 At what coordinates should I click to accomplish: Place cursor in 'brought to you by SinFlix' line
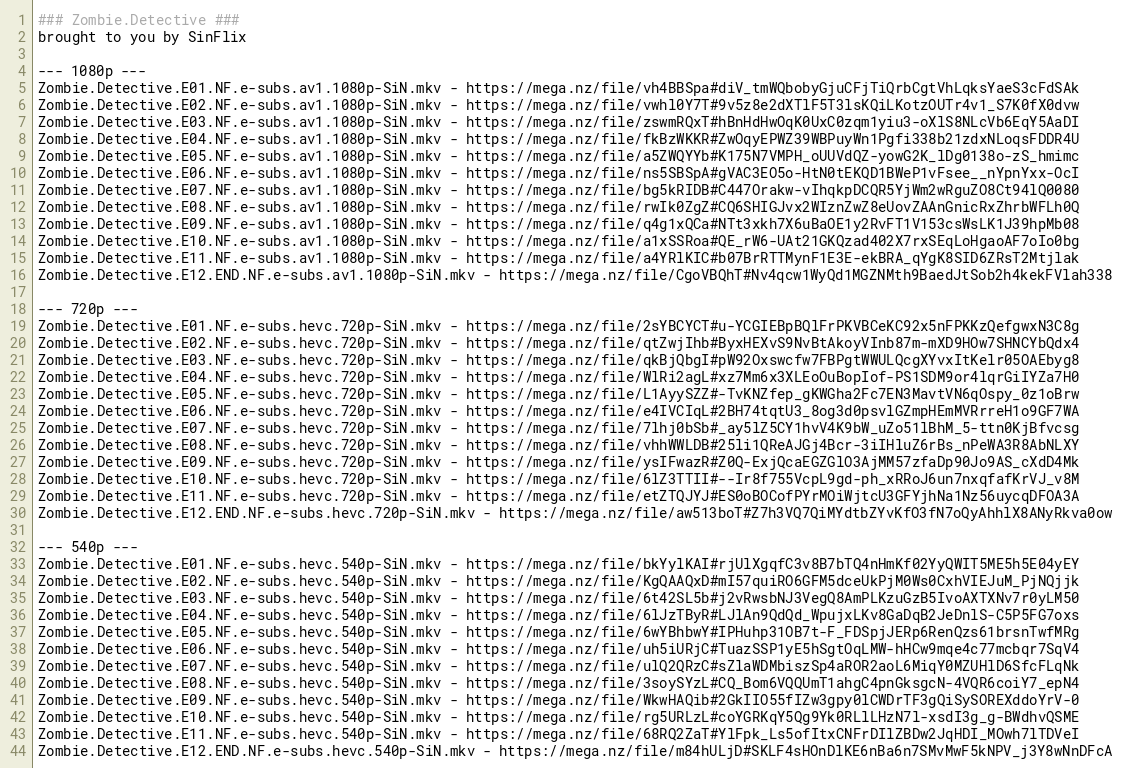142,37
